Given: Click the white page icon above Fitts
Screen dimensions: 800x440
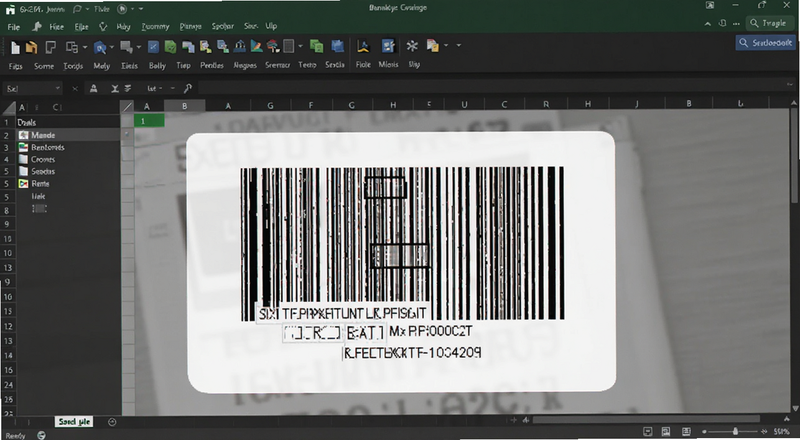Looking at the screenshot, I should coord(15,47).
